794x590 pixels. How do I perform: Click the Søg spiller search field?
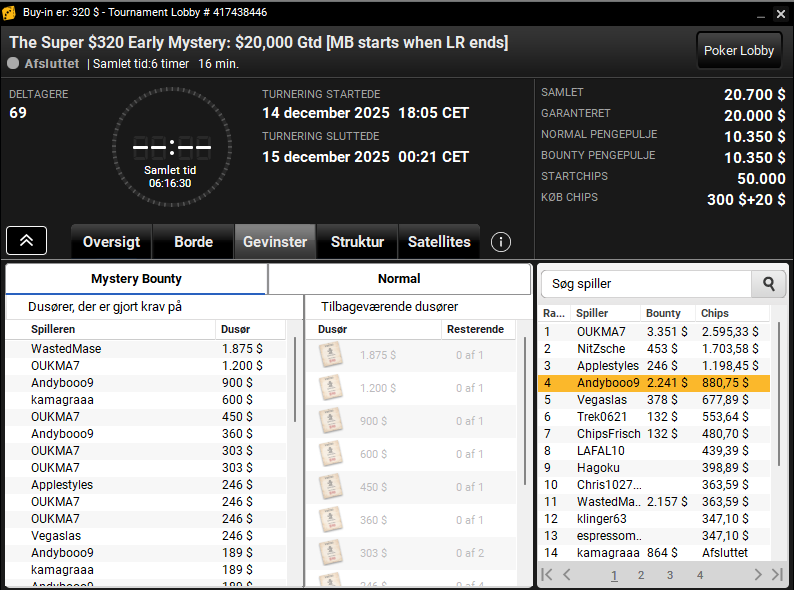coord(646,284)
